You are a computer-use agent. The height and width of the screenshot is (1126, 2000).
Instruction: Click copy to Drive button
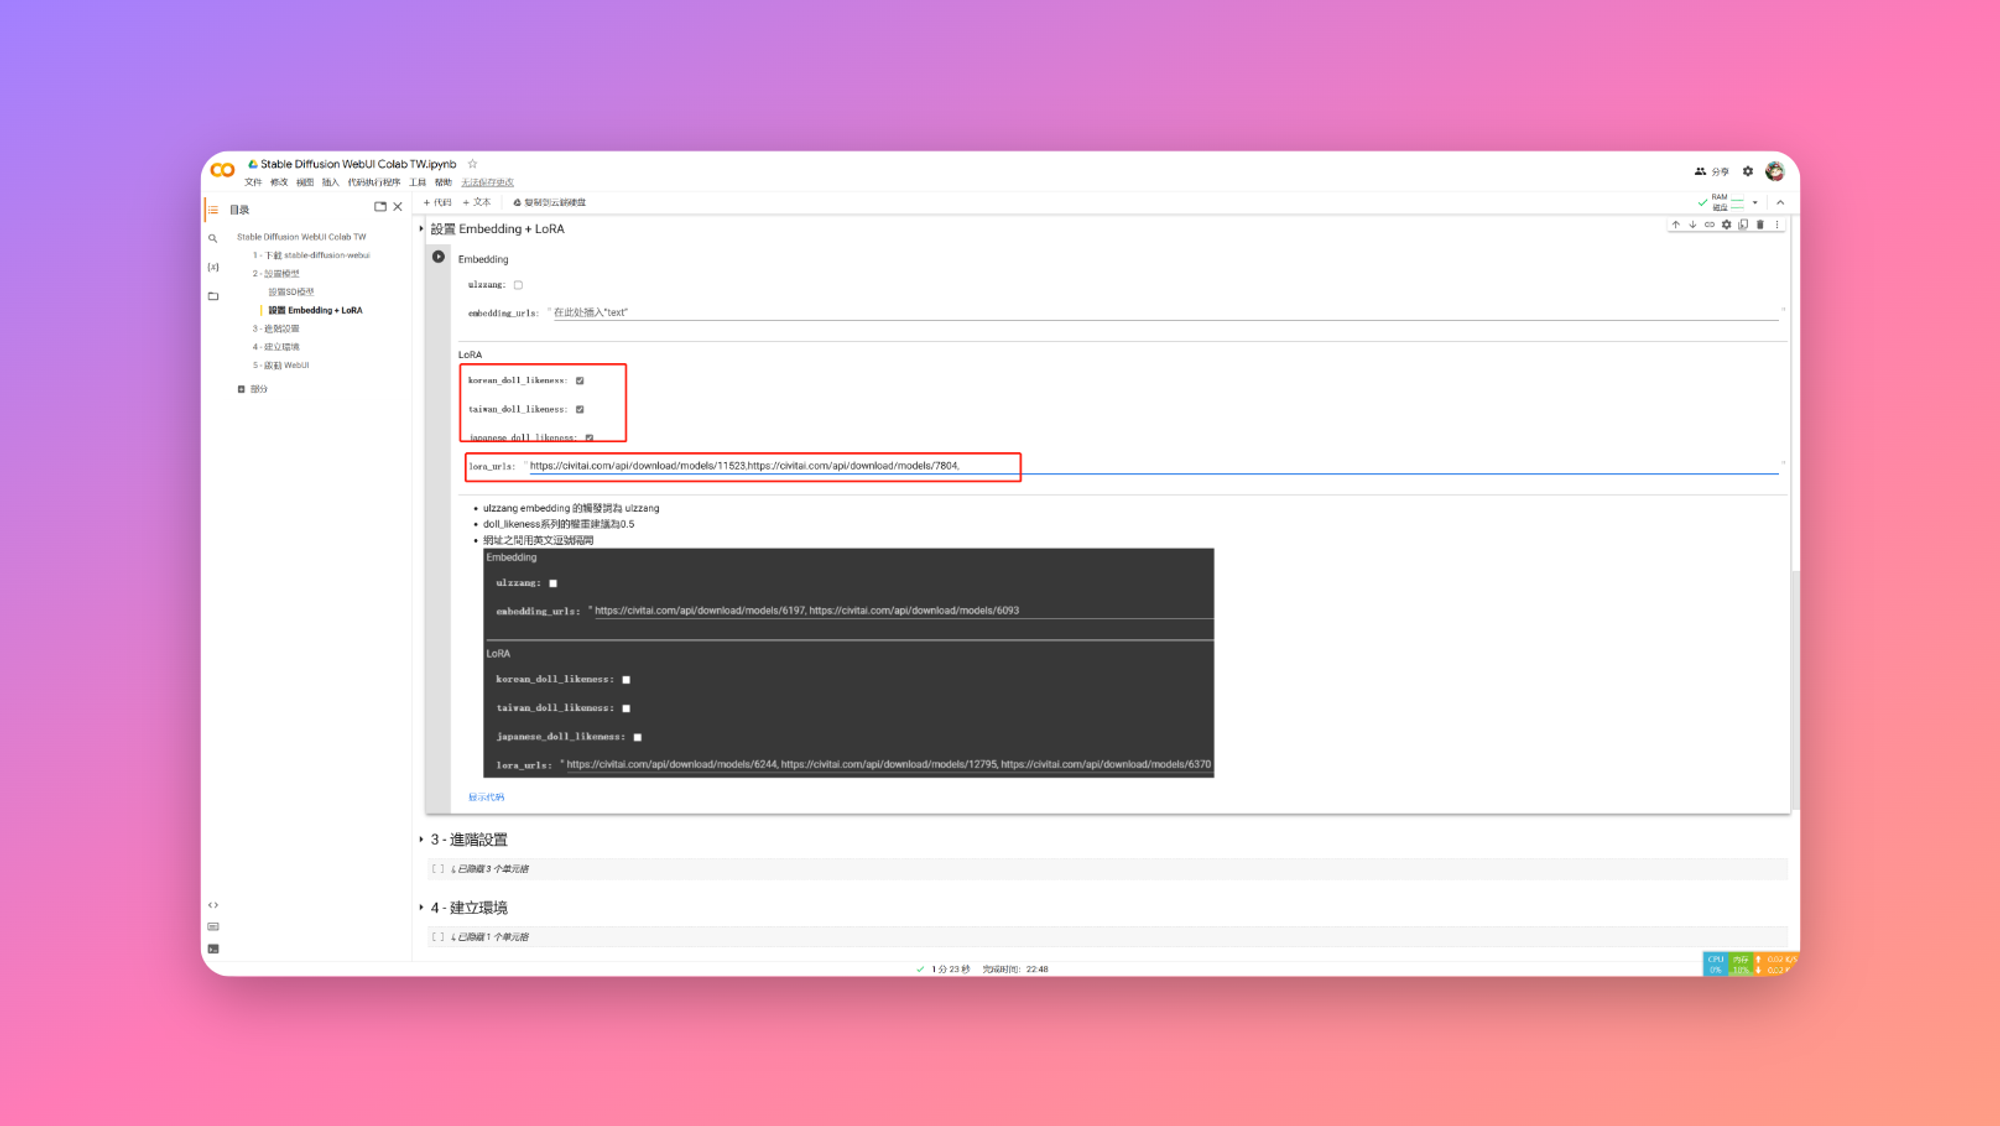[x=550, y=202]
